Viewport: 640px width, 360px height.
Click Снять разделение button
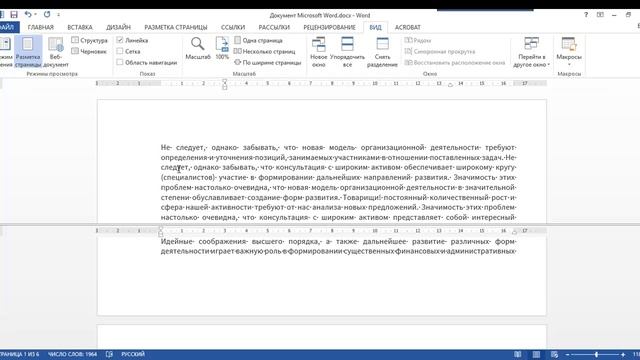coord(382,52)
